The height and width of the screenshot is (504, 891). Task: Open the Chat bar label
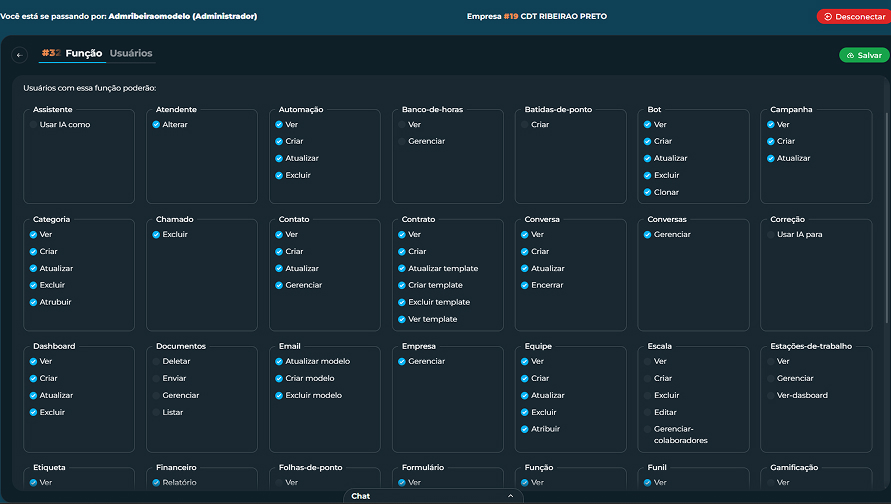360,496
